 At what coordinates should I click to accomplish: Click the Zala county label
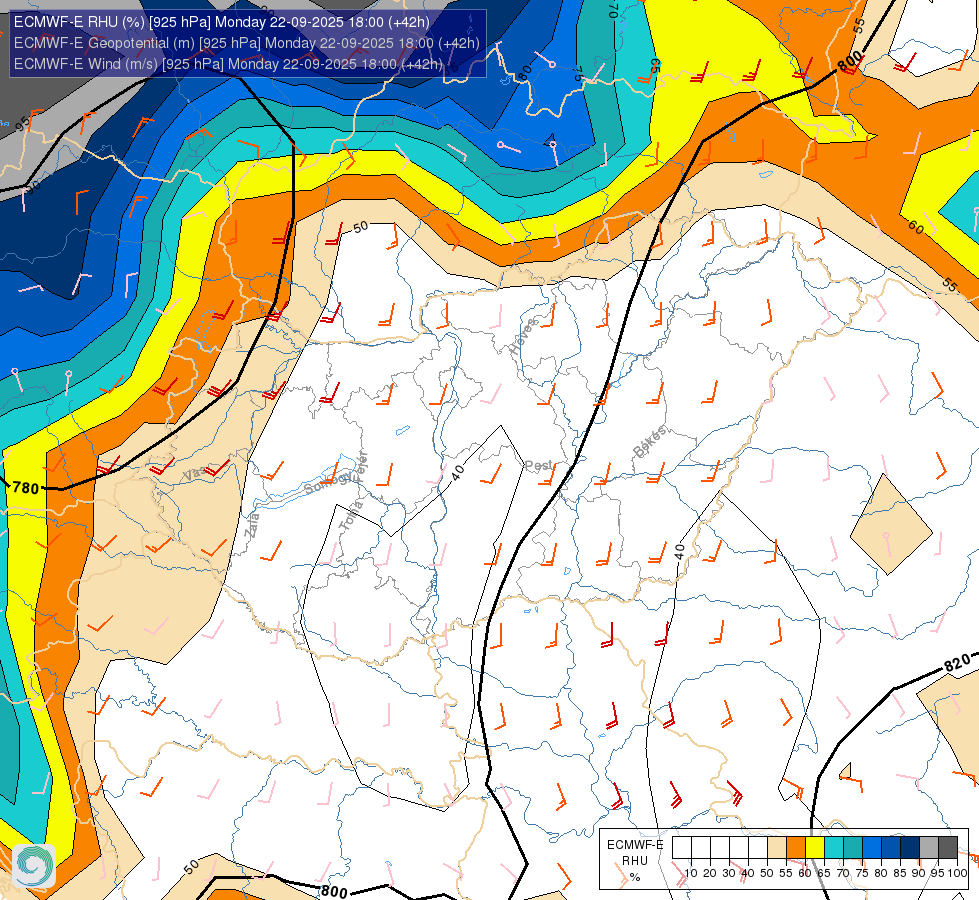pyautogui.click(x=252, y=525)
